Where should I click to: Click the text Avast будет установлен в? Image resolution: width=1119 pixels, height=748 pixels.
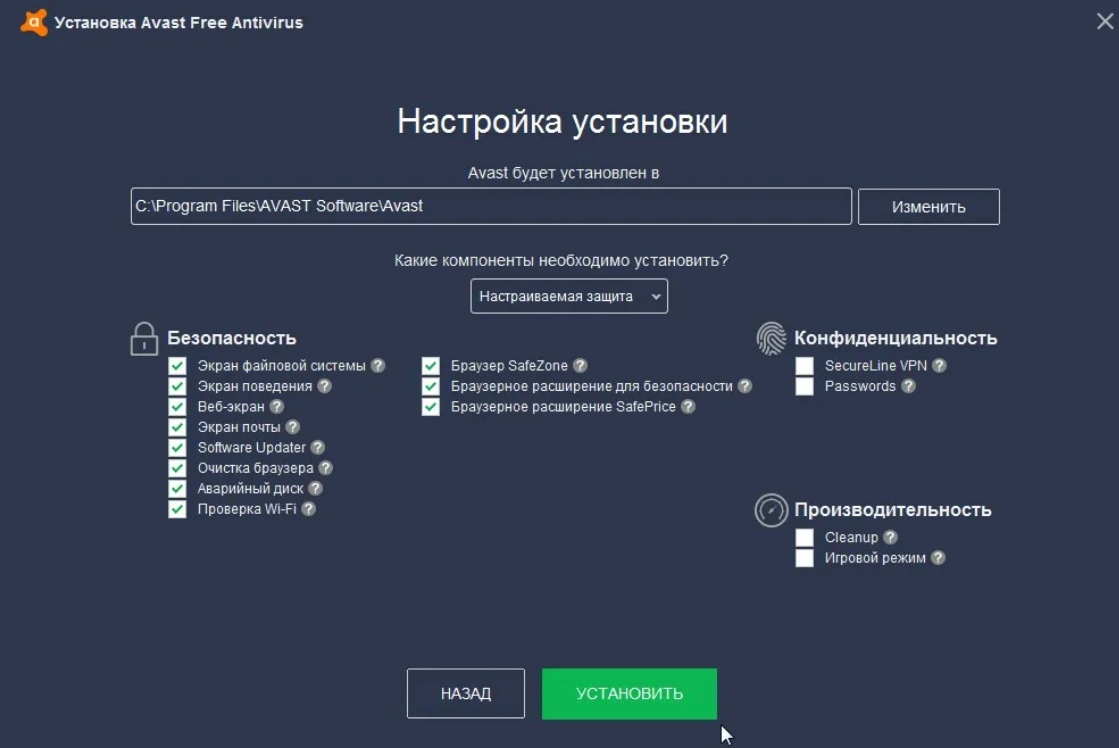pos(563,173)
